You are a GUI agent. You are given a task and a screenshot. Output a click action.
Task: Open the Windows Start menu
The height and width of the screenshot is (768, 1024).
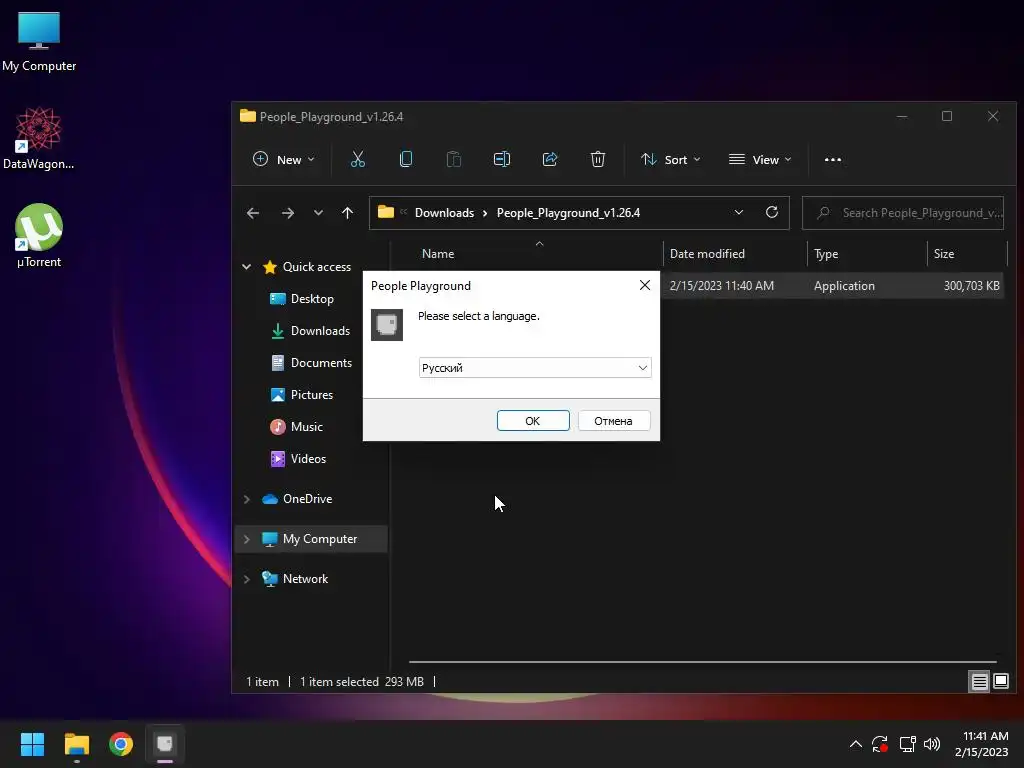tap(32, 744)
